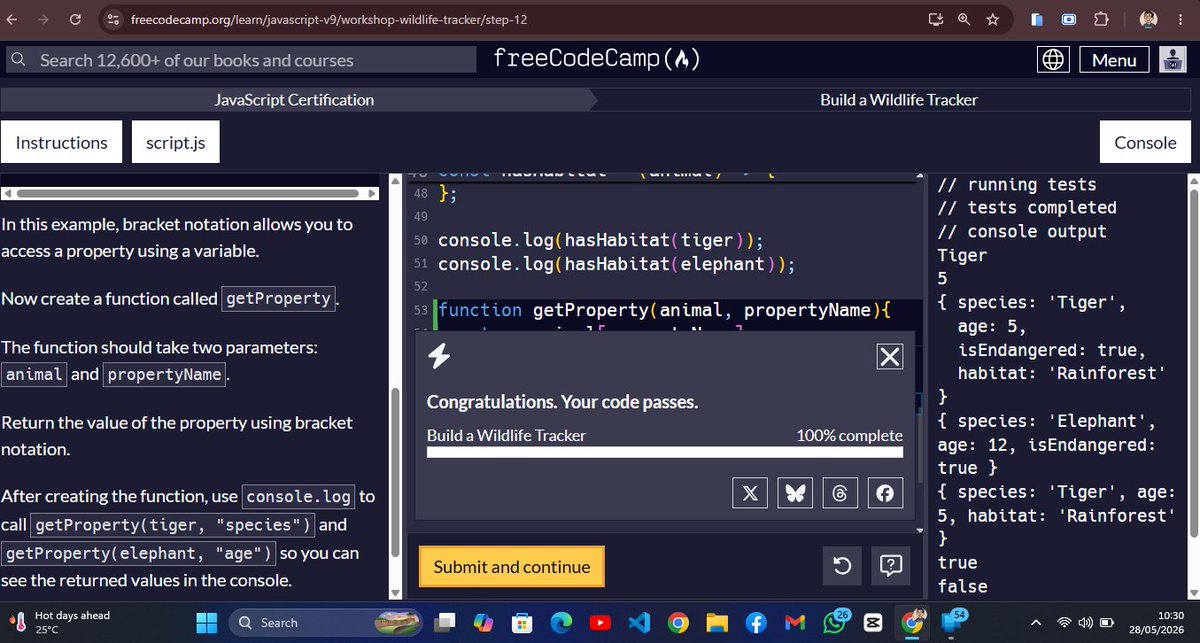Screen dimensions: 1200x643
Task: Open the freeCodeCamp profile avatar
Action: point(1172,60)
